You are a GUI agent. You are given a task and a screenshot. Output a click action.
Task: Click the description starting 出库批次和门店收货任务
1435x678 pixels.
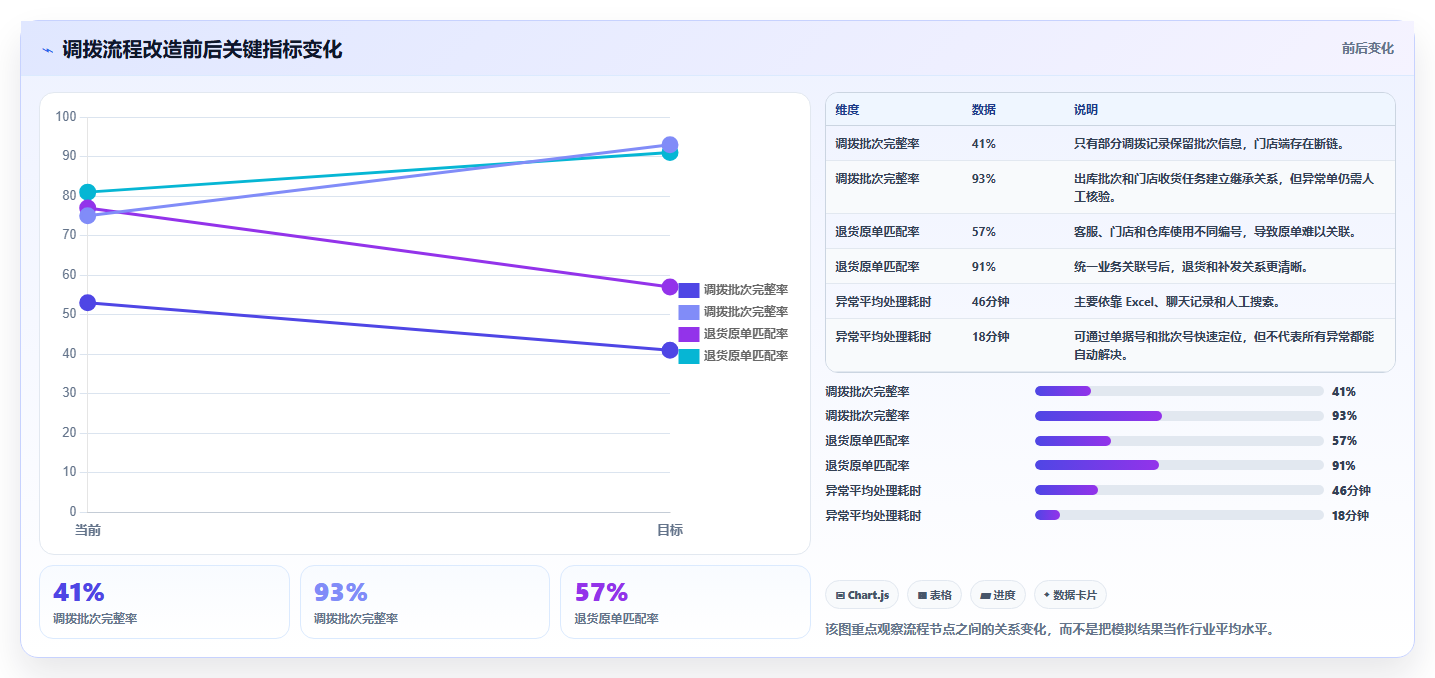tap(1224, 187)
